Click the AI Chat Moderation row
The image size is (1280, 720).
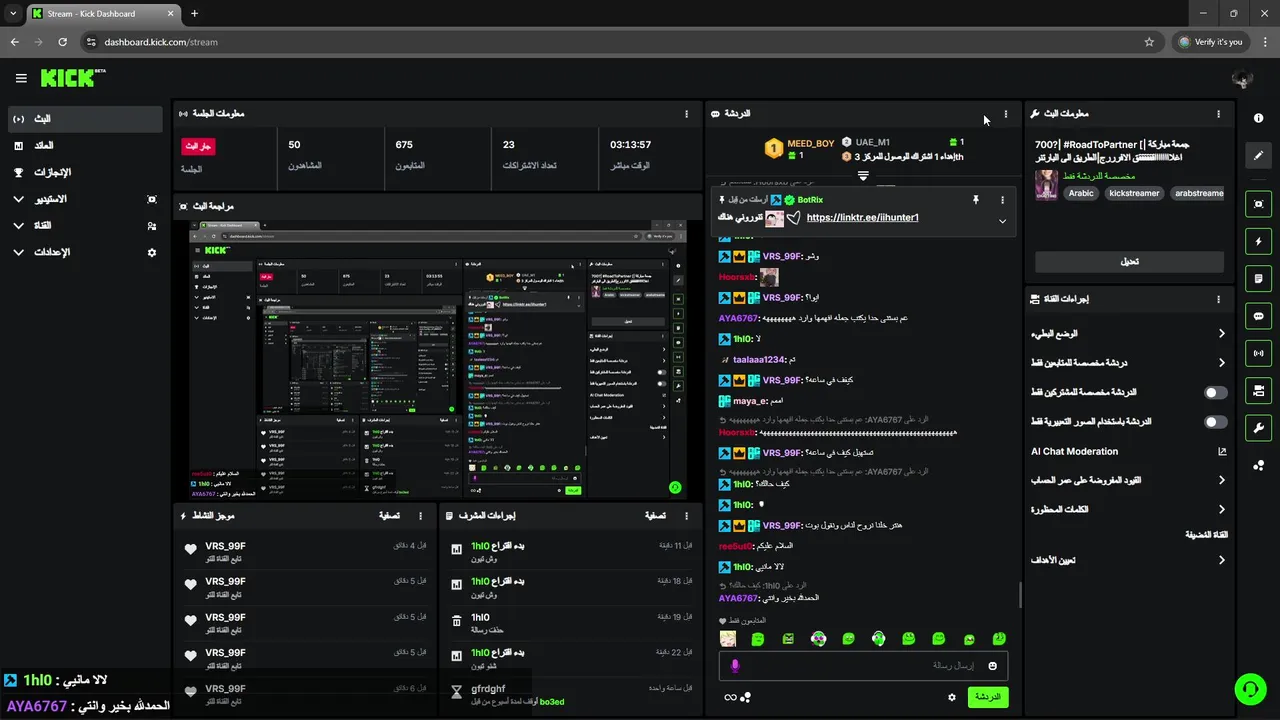tap(1129, 451)
